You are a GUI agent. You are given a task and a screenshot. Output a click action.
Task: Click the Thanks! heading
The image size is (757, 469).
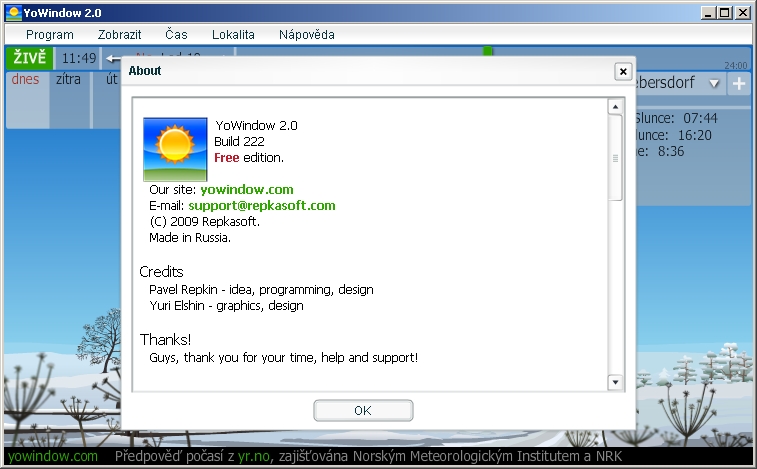pos(166,340)
